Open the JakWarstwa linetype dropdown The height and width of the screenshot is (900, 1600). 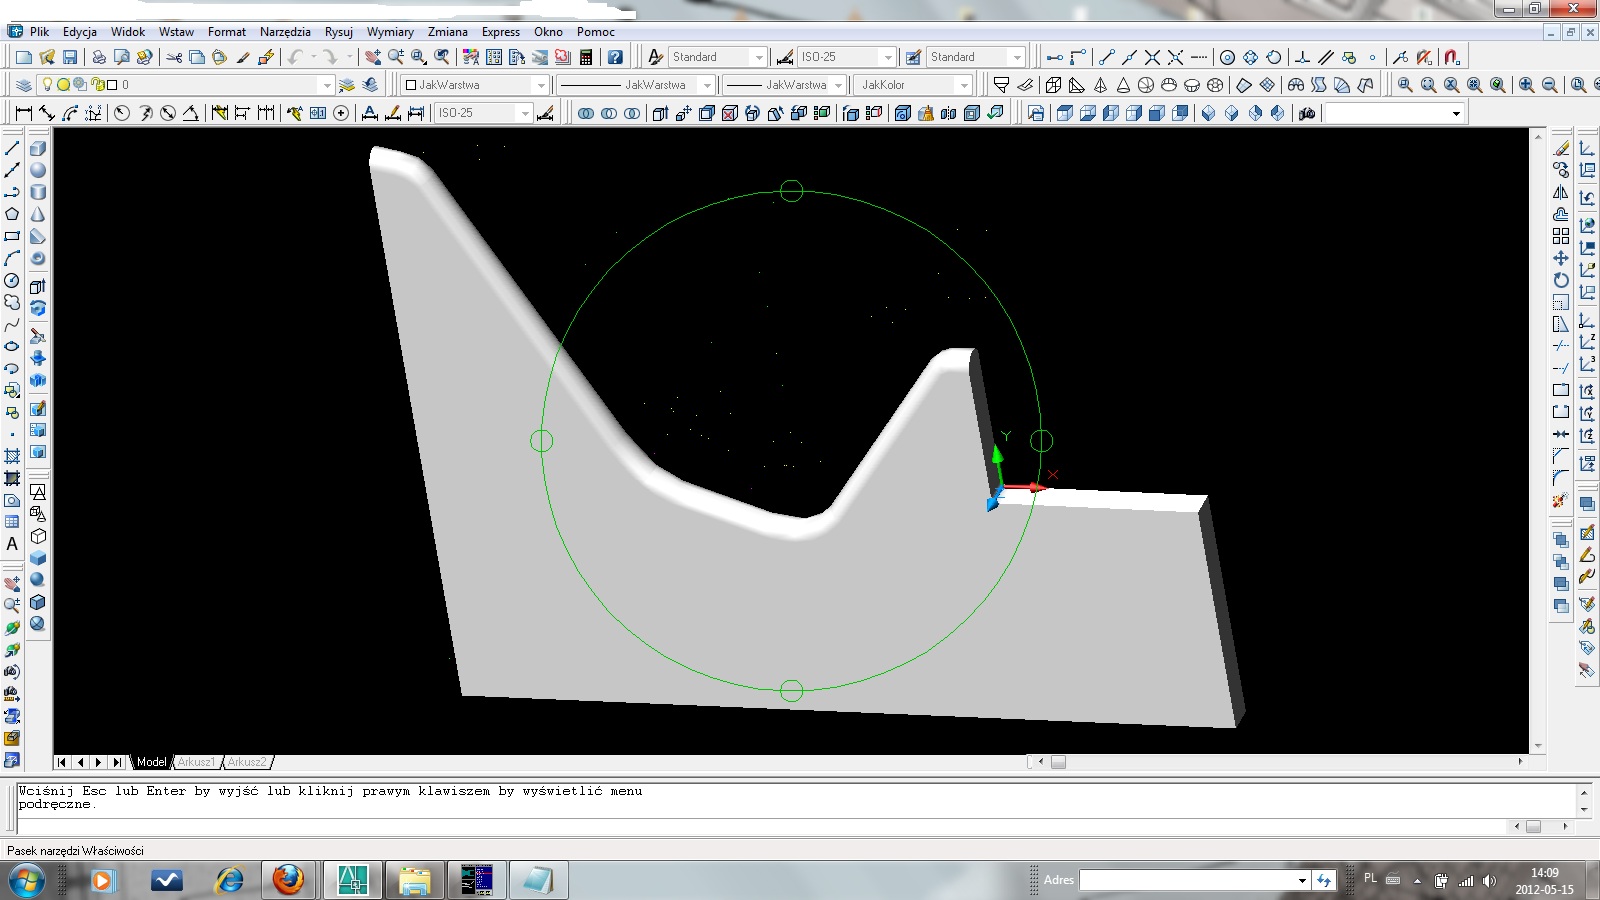click(x=706, y=85)
